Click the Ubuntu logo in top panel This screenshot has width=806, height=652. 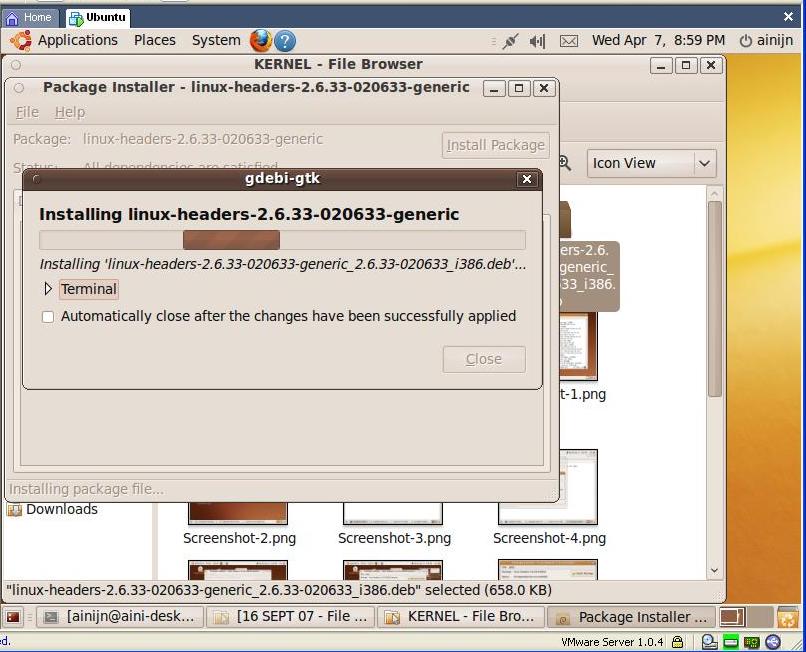(x=21, y=41)
